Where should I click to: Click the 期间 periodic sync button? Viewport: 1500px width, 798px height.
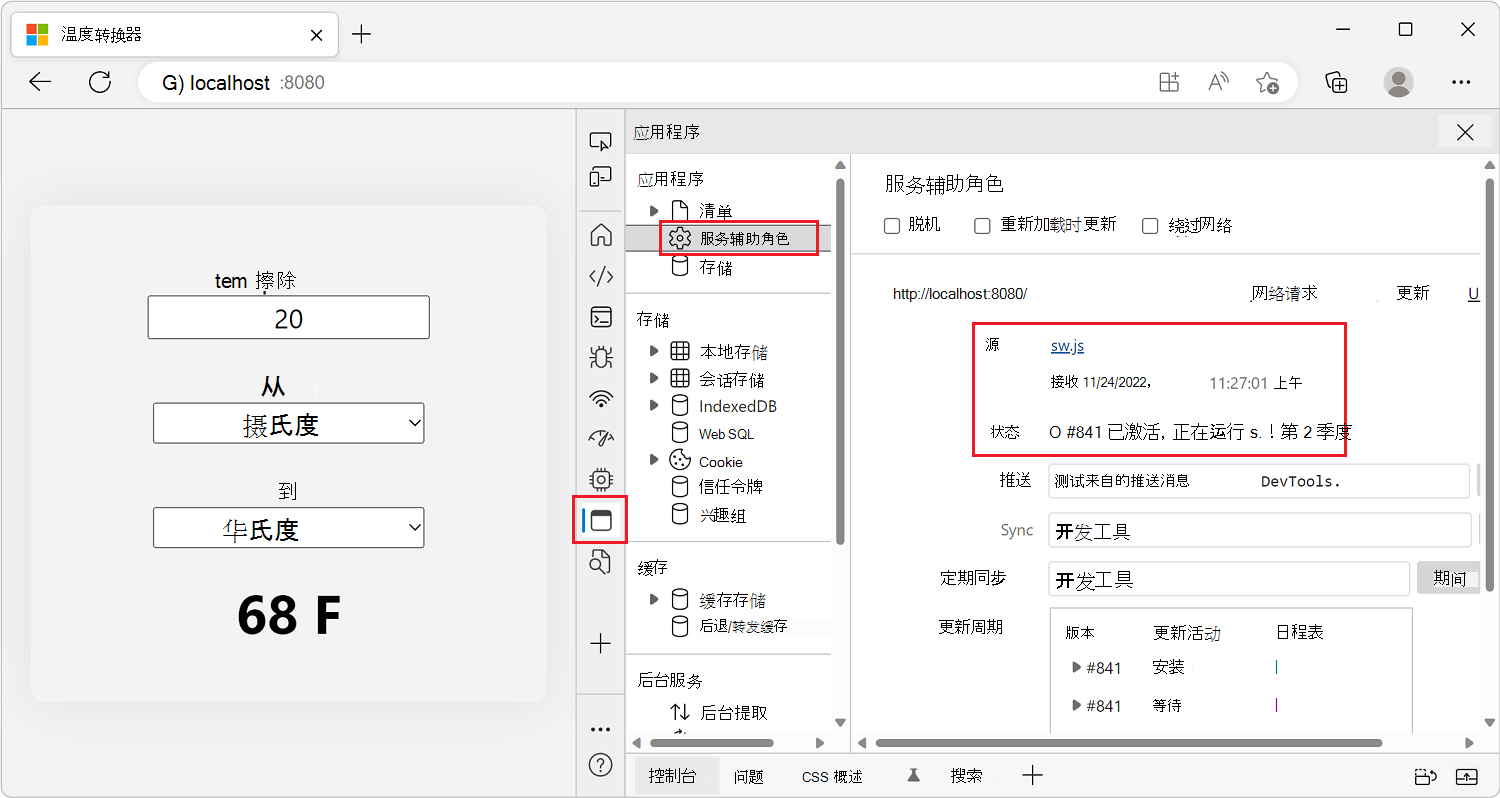pyautogui.click(x=1449, y=578)
